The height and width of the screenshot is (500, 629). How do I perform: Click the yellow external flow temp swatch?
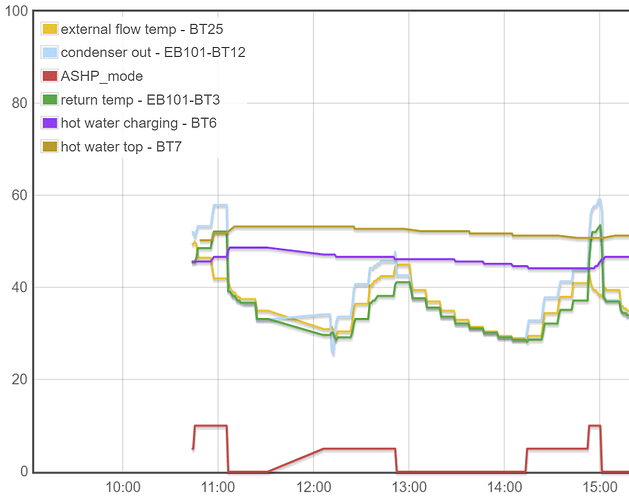click(x=50, y=29)
